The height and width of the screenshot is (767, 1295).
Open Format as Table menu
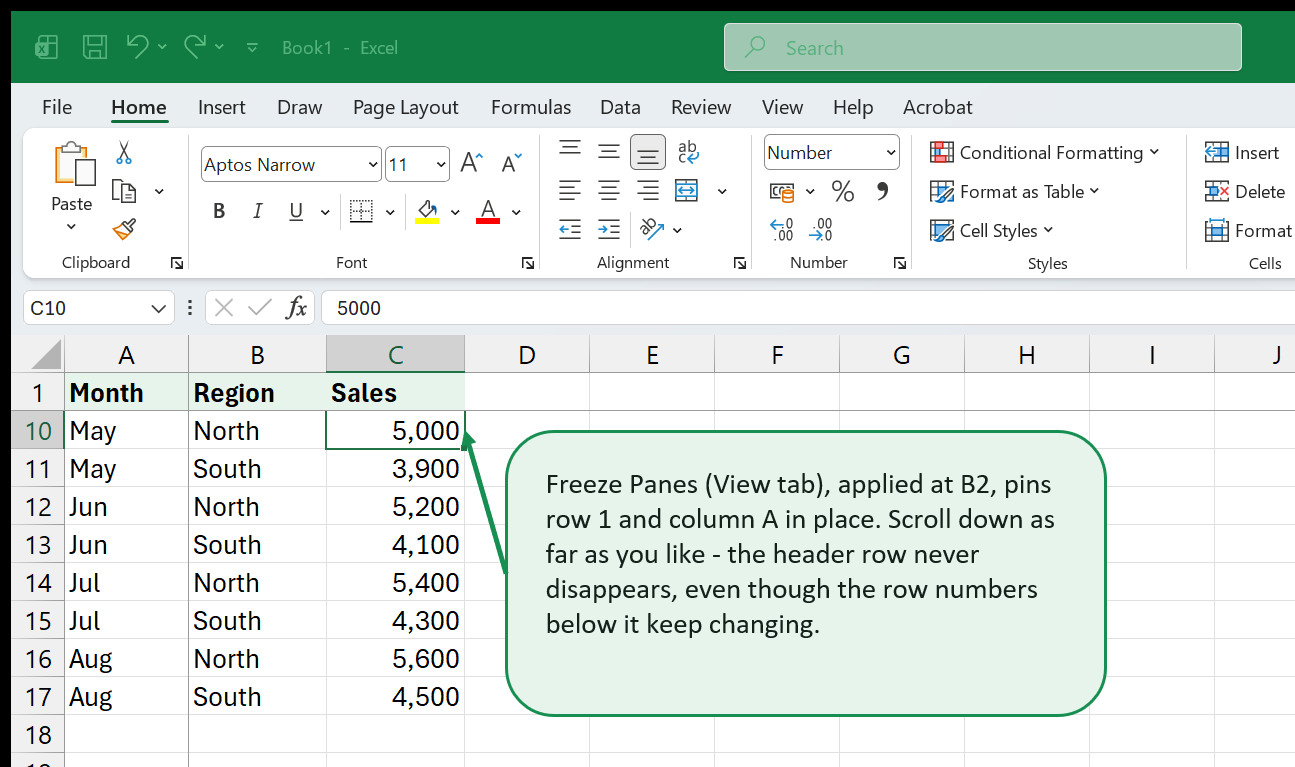1014,191
